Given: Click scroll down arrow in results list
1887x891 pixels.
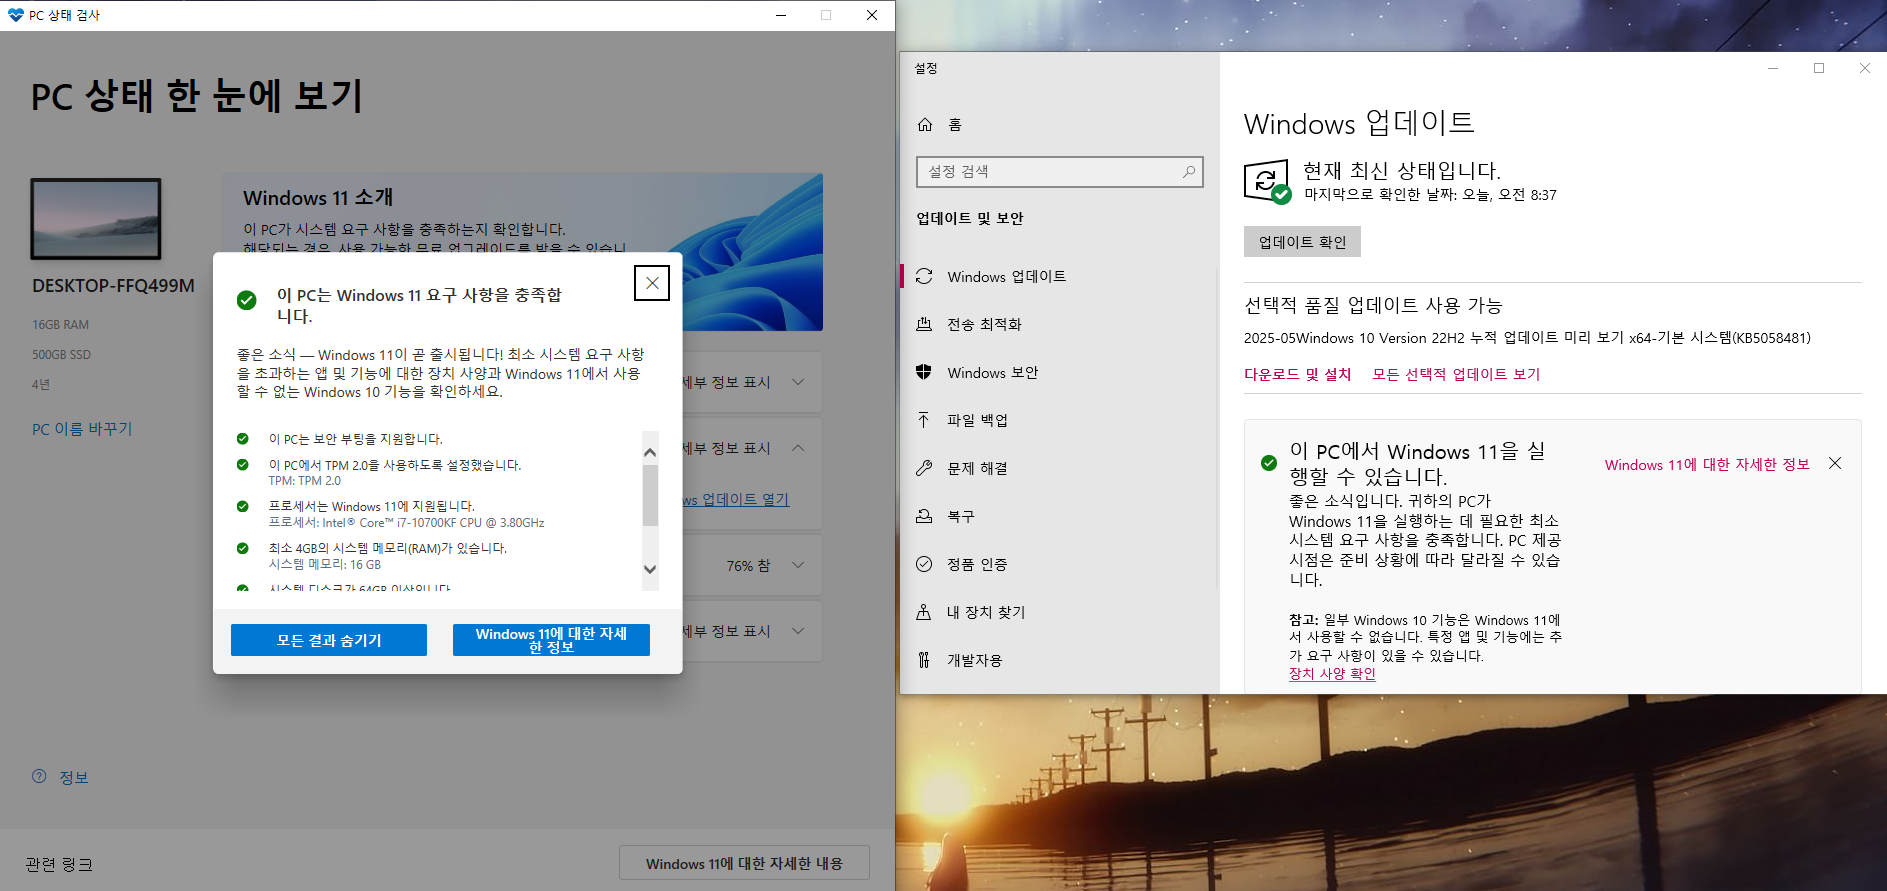Looking at the screenshot, I should (650, 569).
